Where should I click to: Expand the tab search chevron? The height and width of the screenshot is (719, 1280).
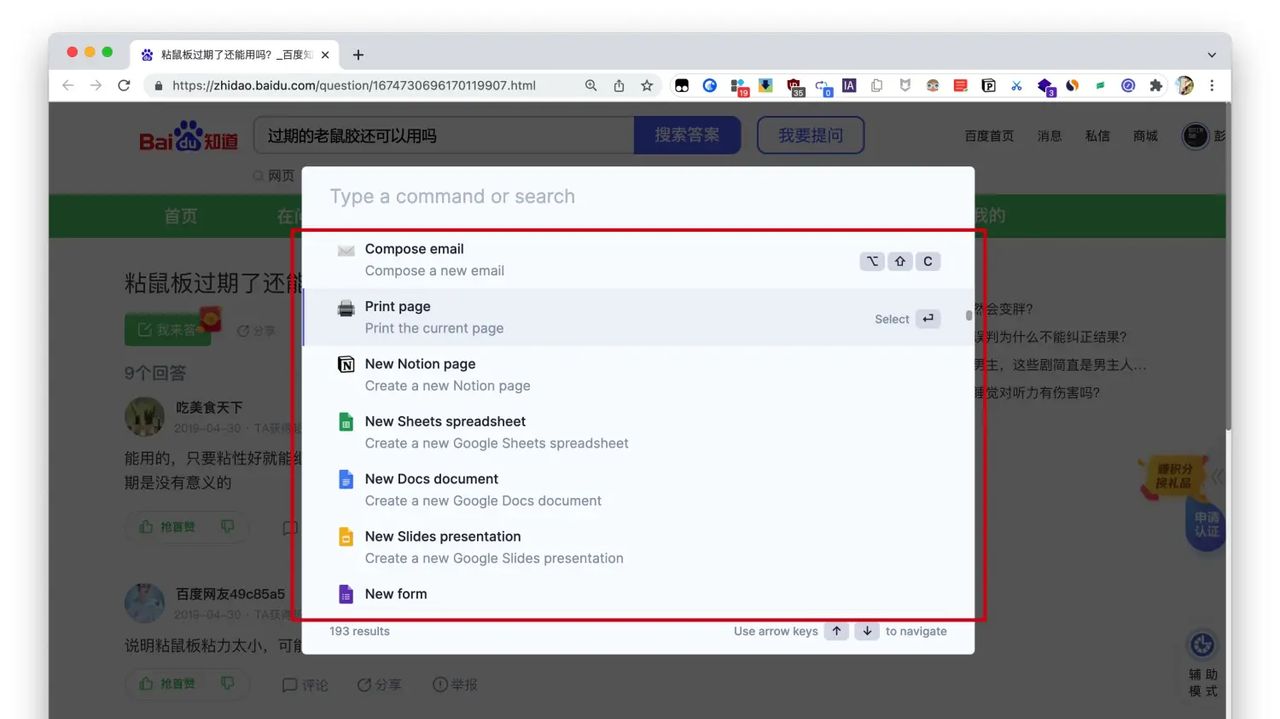(1212, 55)
